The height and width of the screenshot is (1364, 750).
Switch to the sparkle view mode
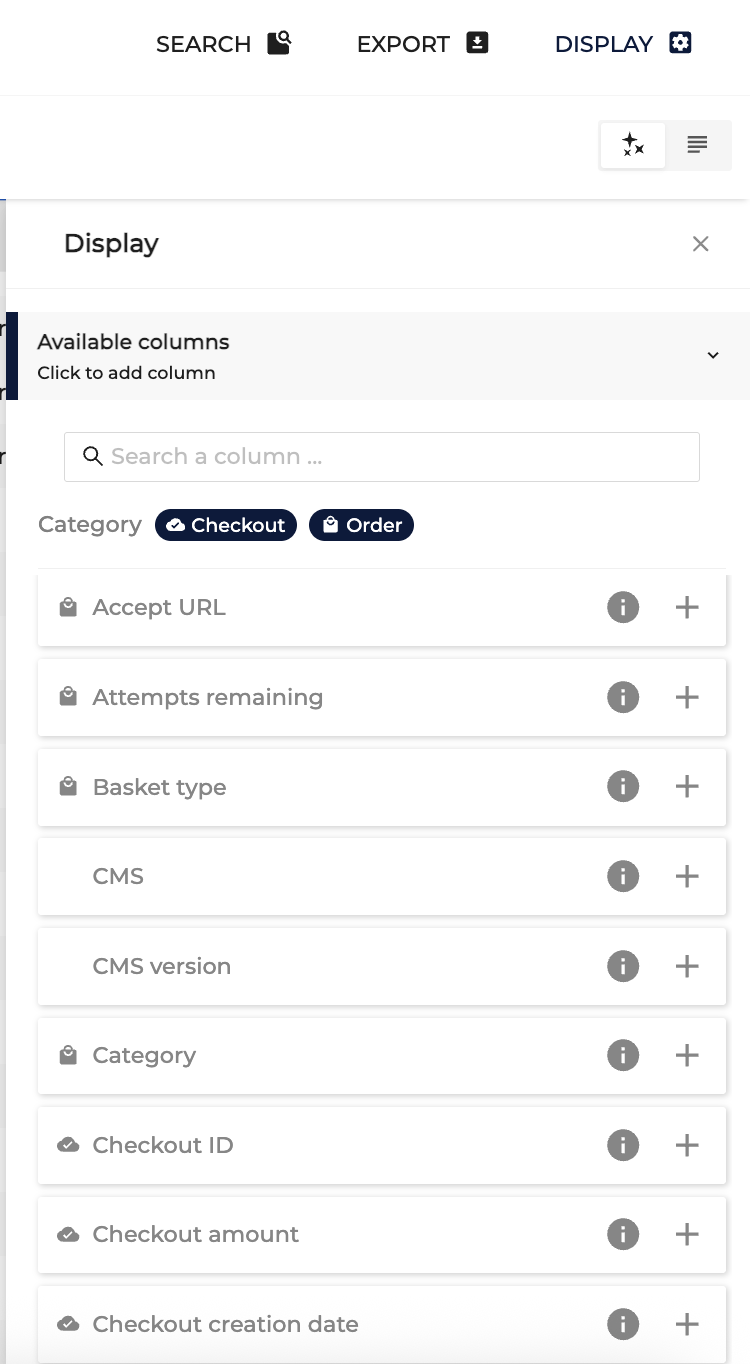(633, 145)
